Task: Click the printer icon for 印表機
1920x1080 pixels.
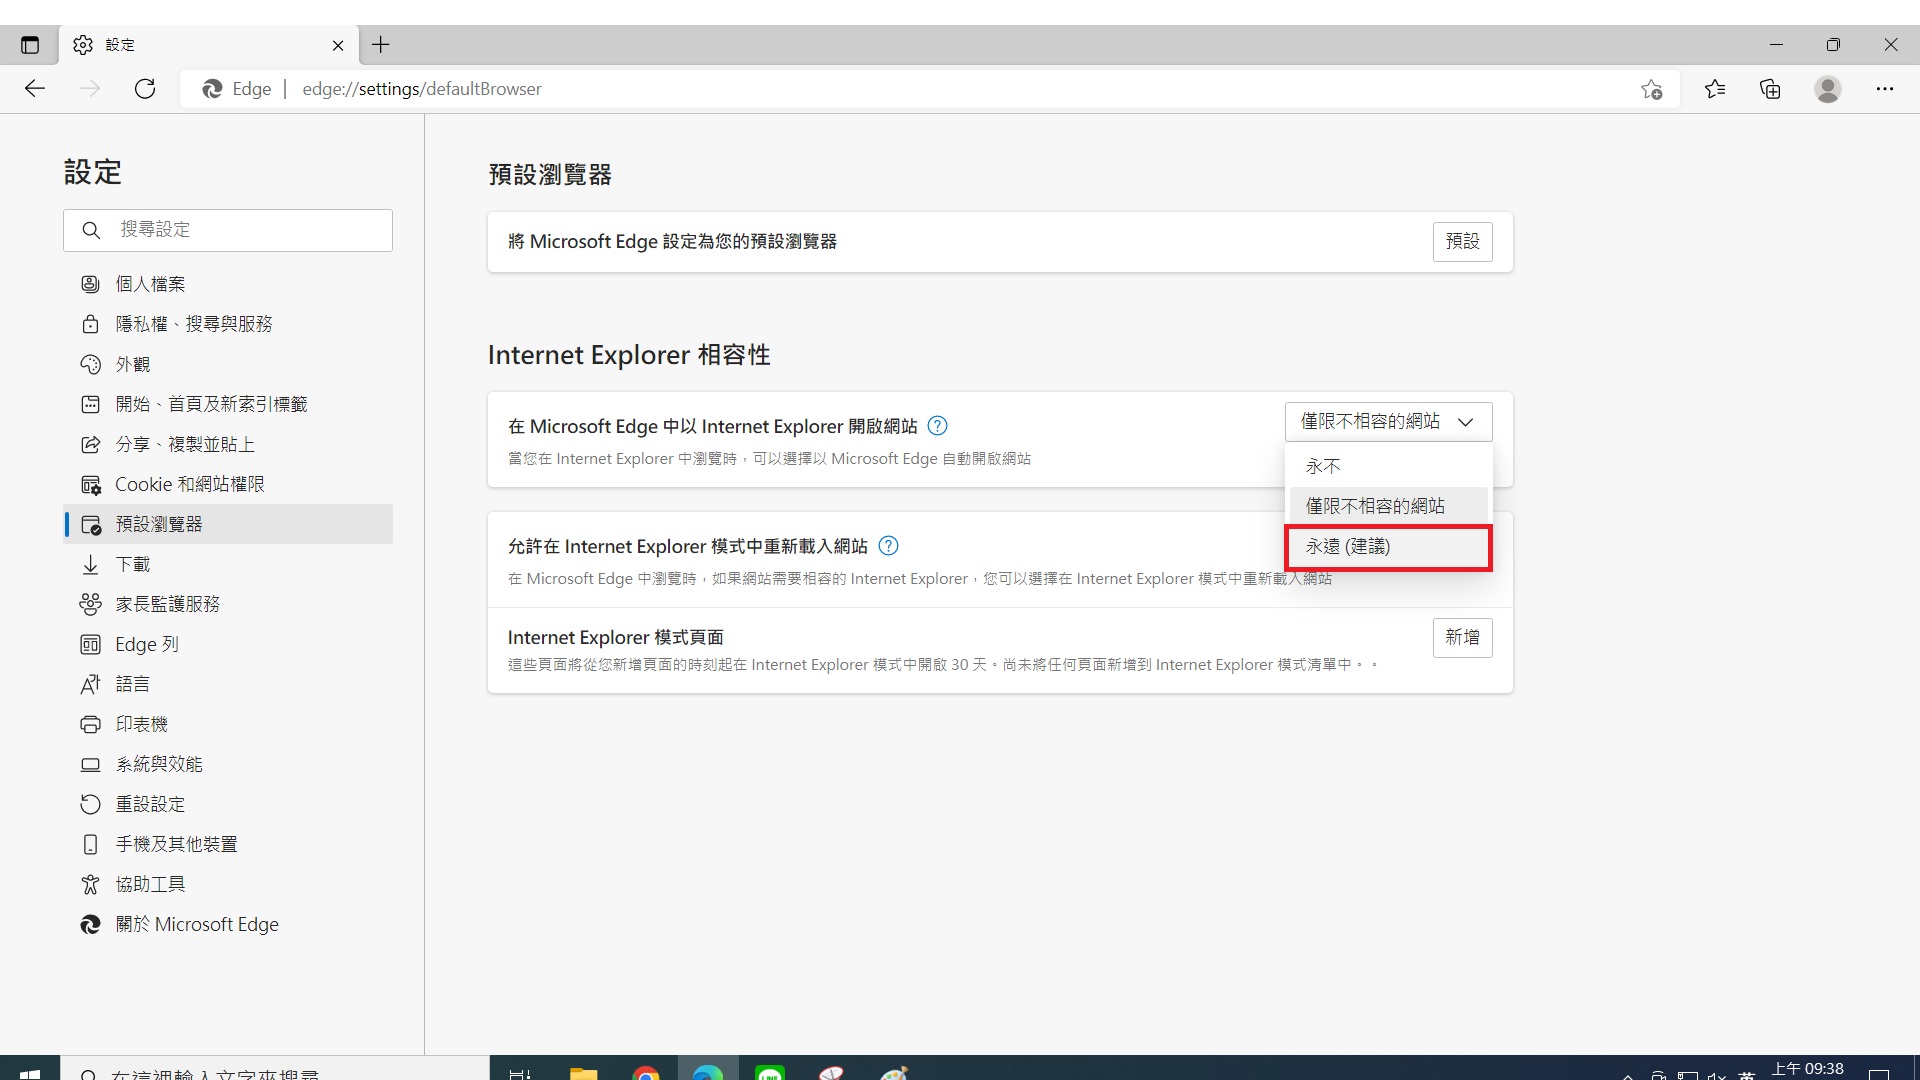Action: (x=90, y=724)
